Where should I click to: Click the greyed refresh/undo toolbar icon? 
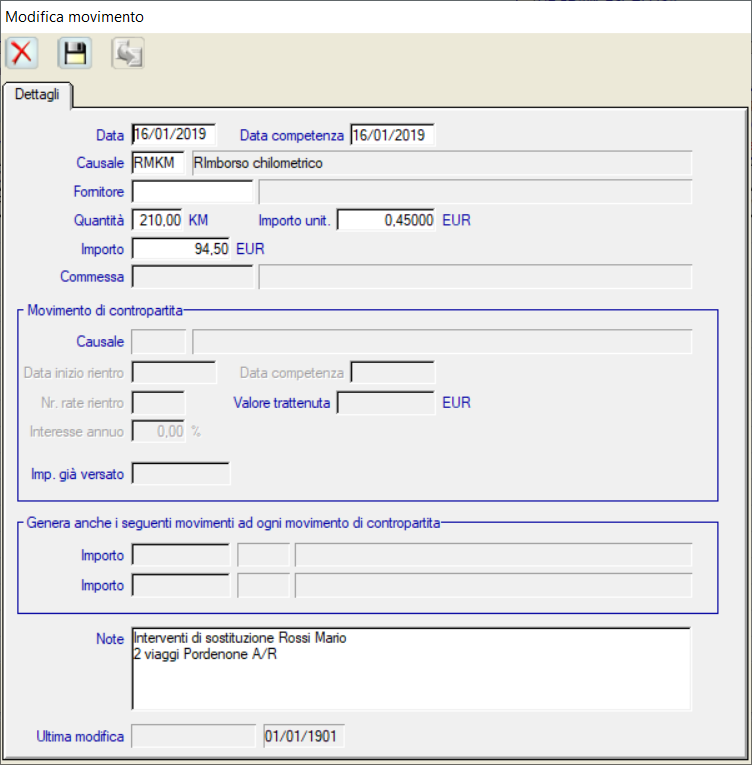tap(128, 53)
